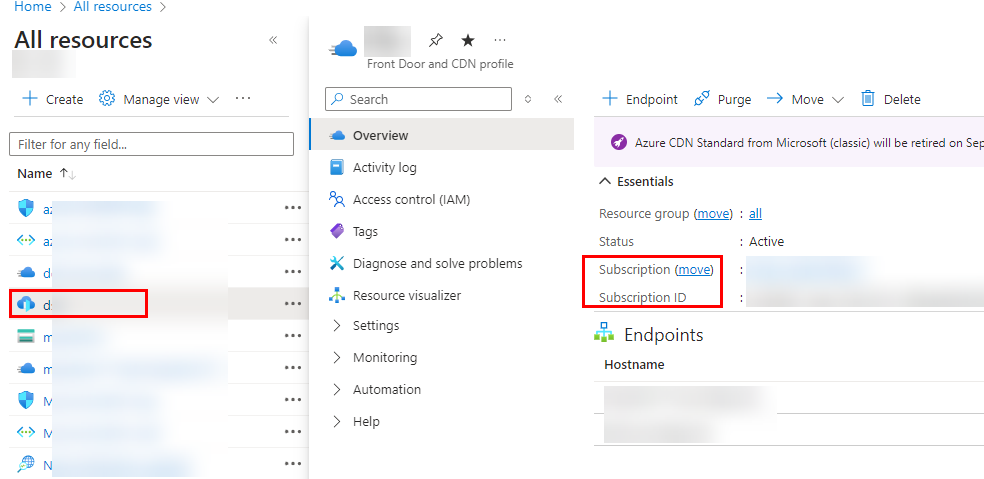Sort resources by Name column
The width and height of the screenshot is (984, 479).
46,174
